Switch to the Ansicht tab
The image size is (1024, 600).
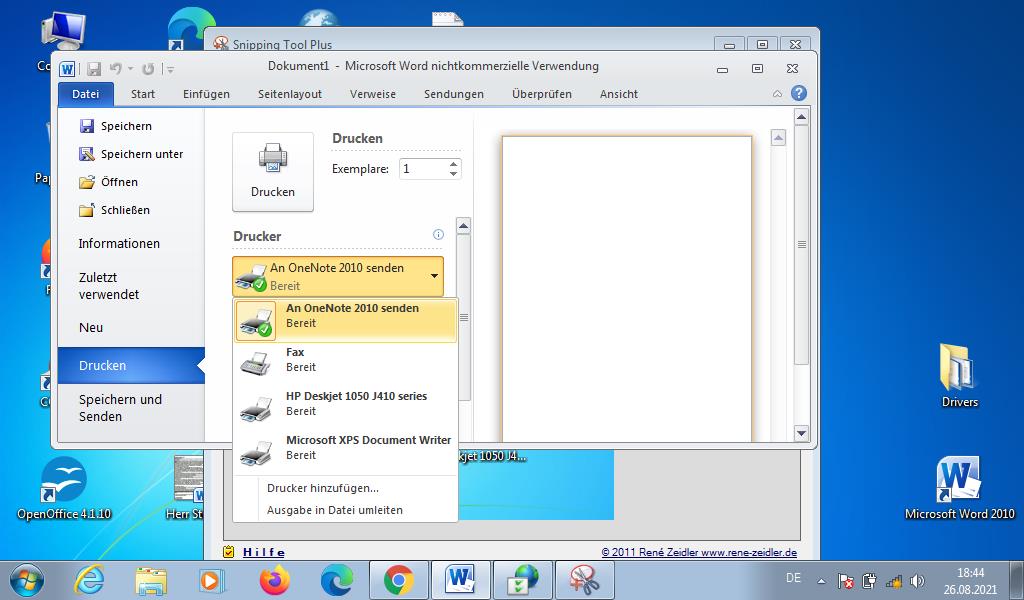point(619,94)
